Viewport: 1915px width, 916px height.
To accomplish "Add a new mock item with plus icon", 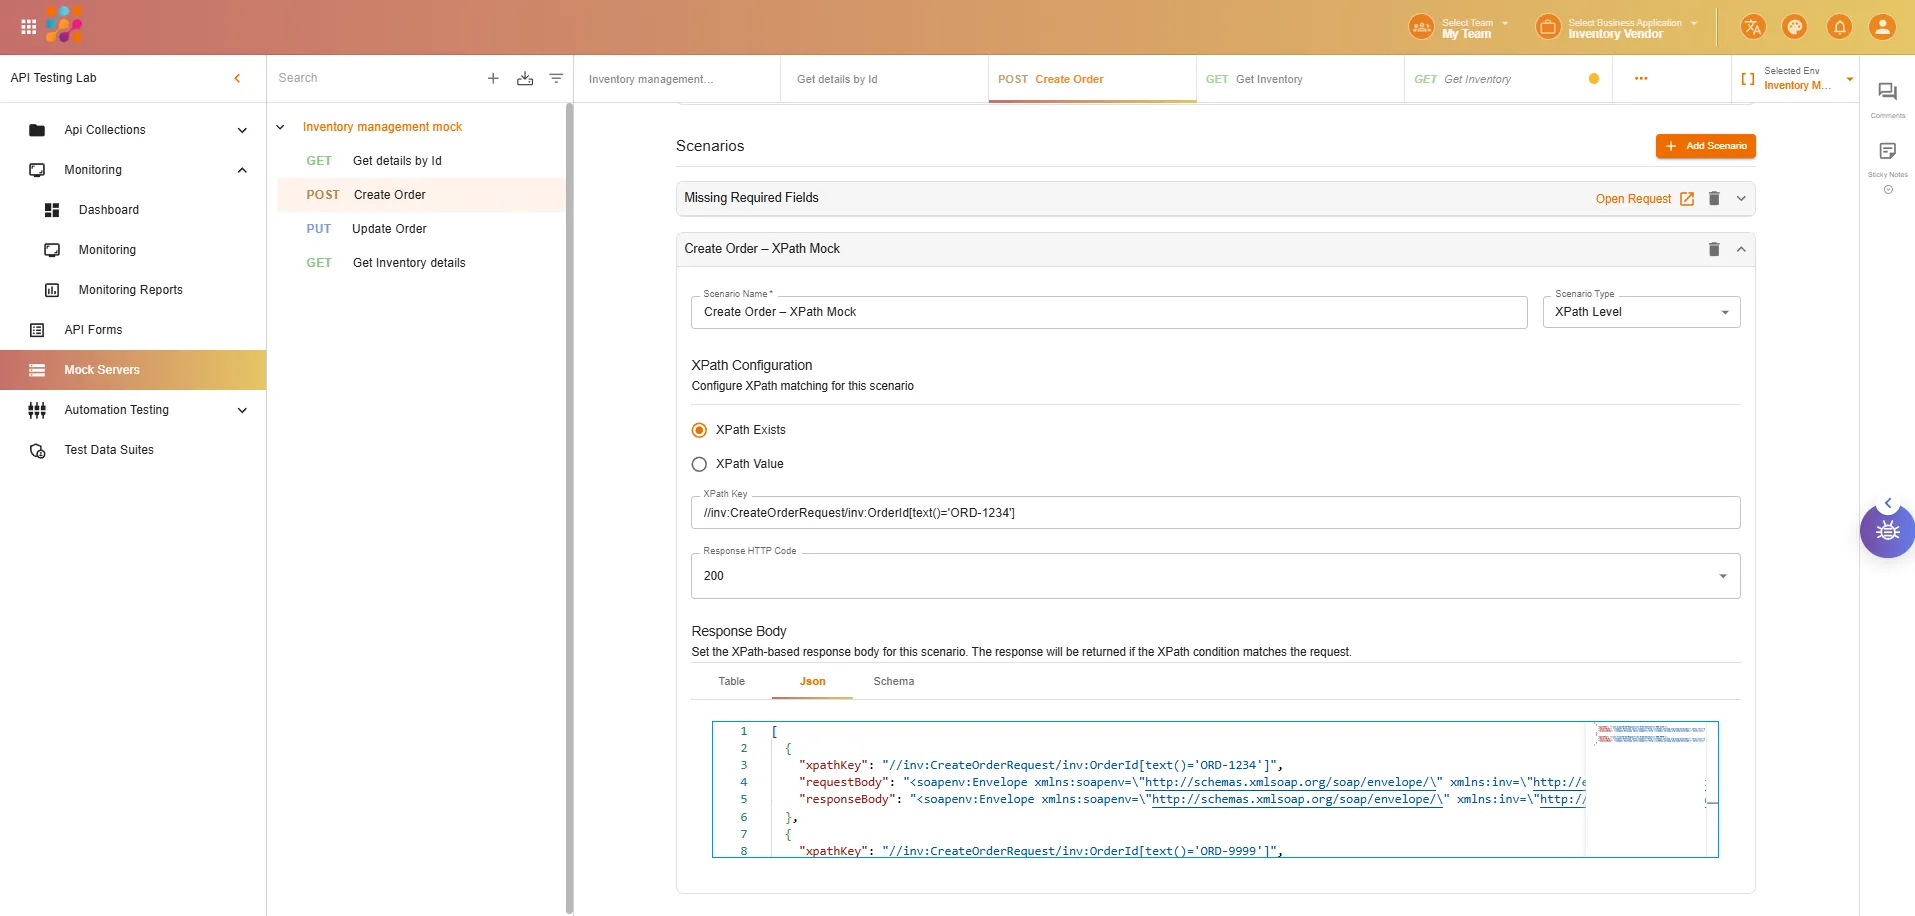I will point(493,78).
